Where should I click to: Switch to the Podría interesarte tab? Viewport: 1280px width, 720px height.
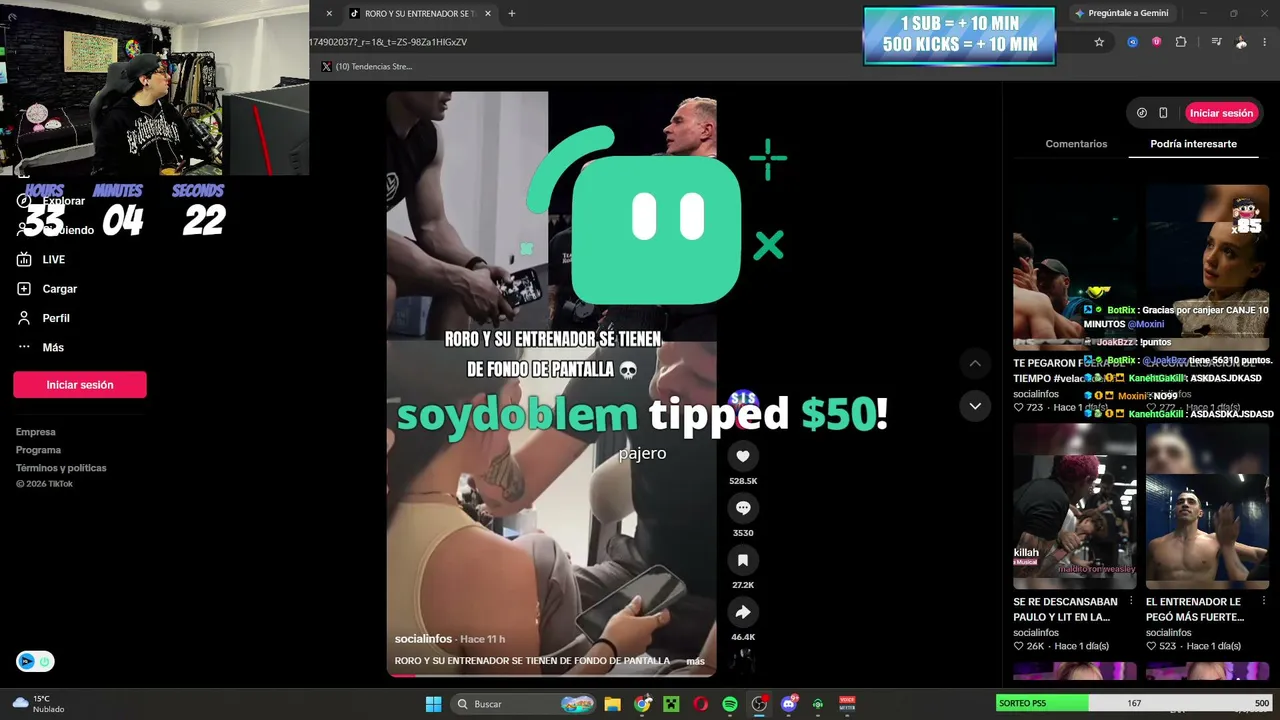[x=1193, y=144]
